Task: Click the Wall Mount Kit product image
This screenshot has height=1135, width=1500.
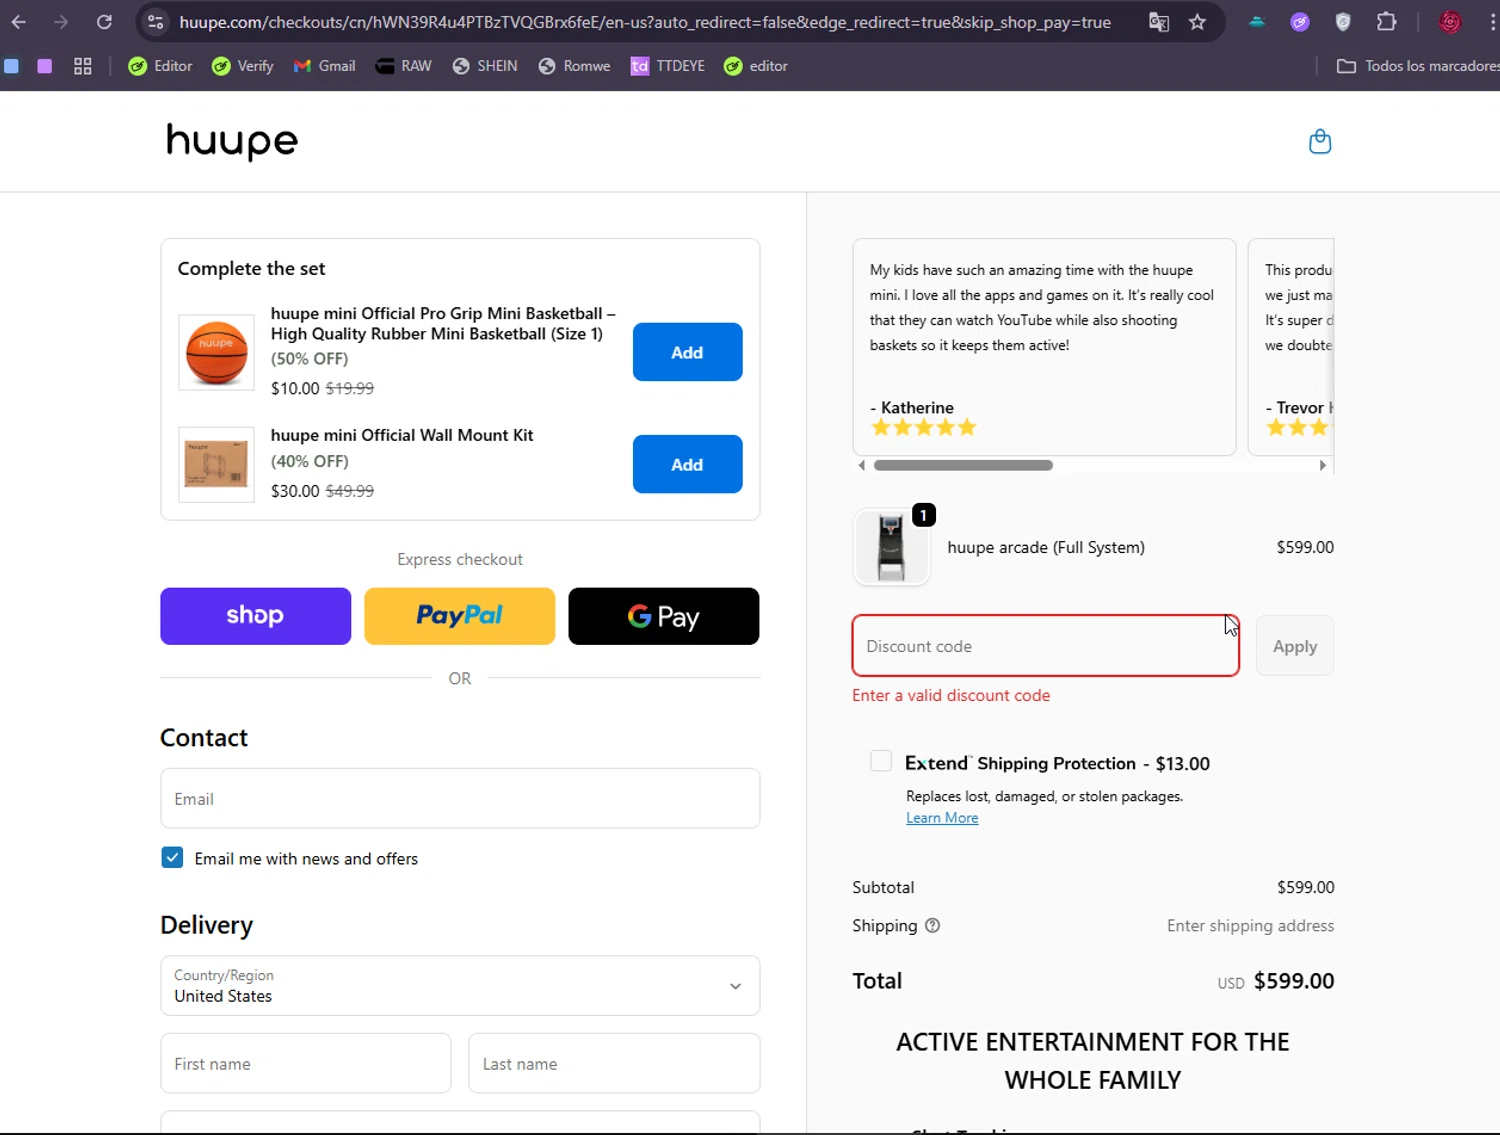Action: pos(216,464)
